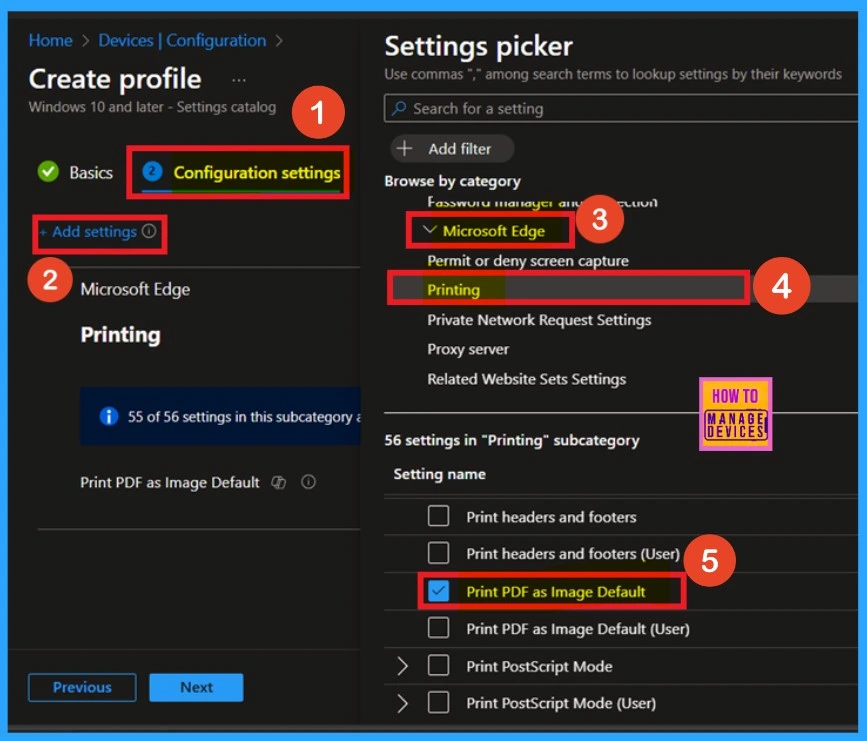
Task: Select Private Network Request Settings category
Action: 539,320
